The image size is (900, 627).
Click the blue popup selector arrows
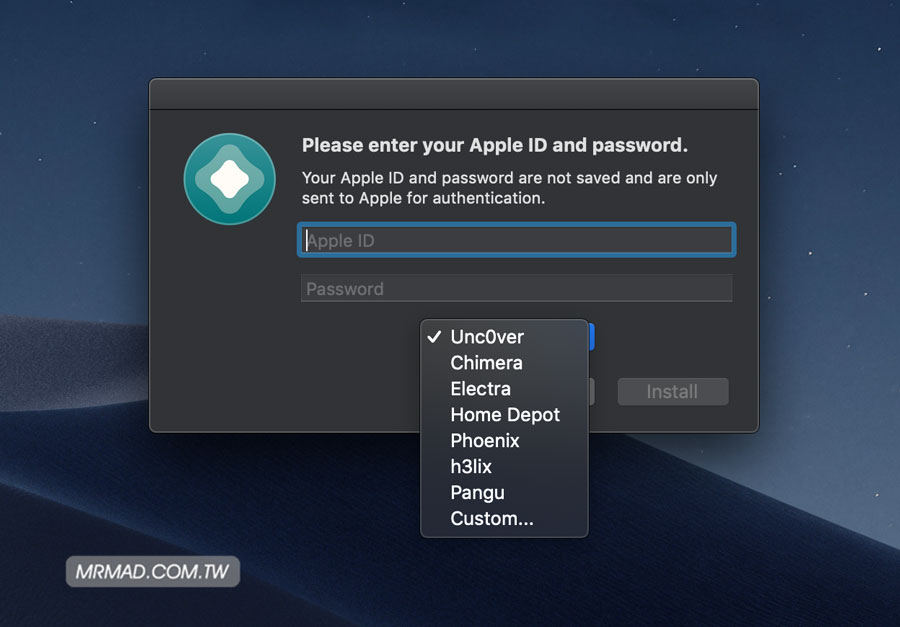(x=592, y=337)
